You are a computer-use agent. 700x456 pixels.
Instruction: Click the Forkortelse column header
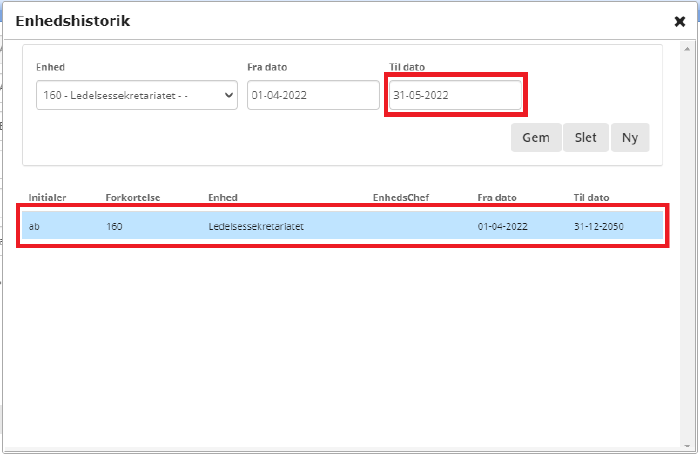(x=132, y=198)
